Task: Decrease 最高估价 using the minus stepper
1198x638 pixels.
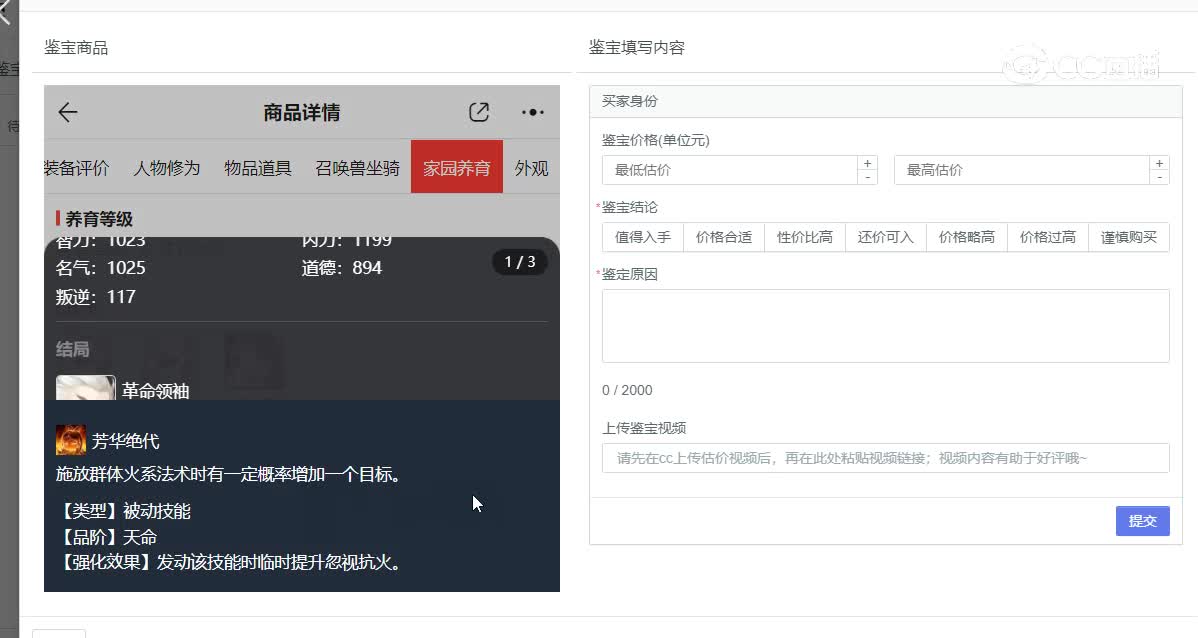Action: pos(1159,177)
